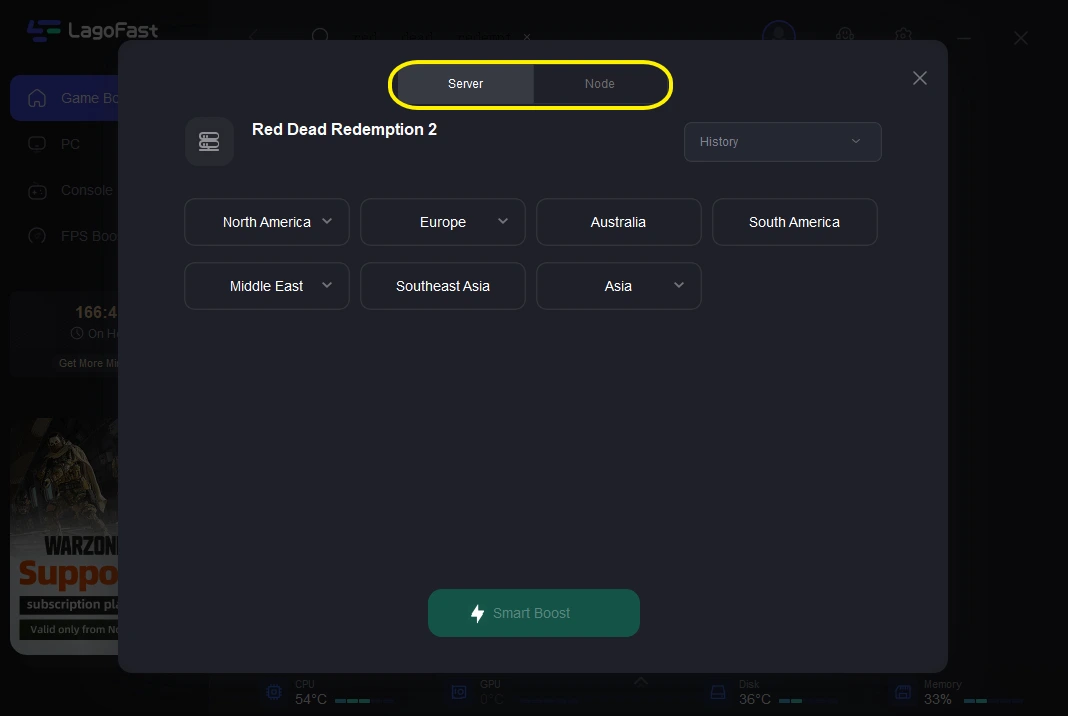Image resolution: width=1068 pixels, height=716 pixels.
Task: Click the CPU temperature 54°C reading
Action: [x=311, y=699]
